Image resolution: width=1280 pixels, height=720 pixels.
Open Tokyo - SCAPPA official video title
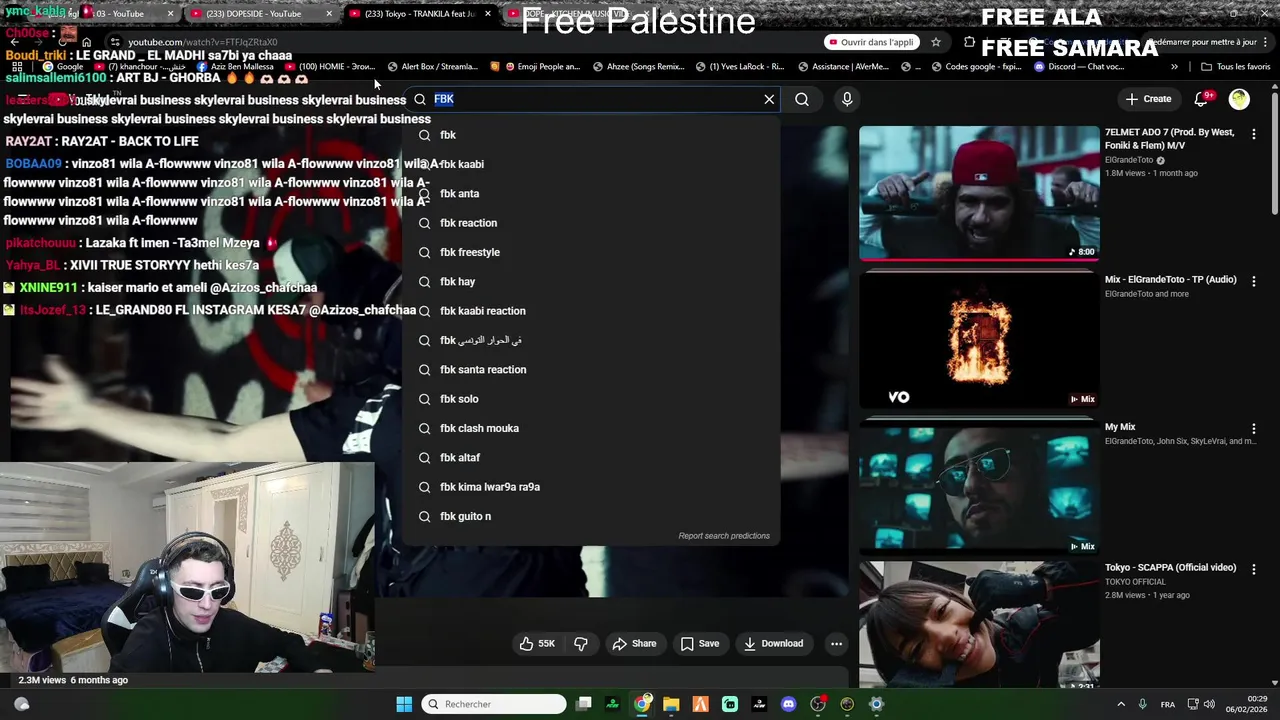[x=1170, y=568]
